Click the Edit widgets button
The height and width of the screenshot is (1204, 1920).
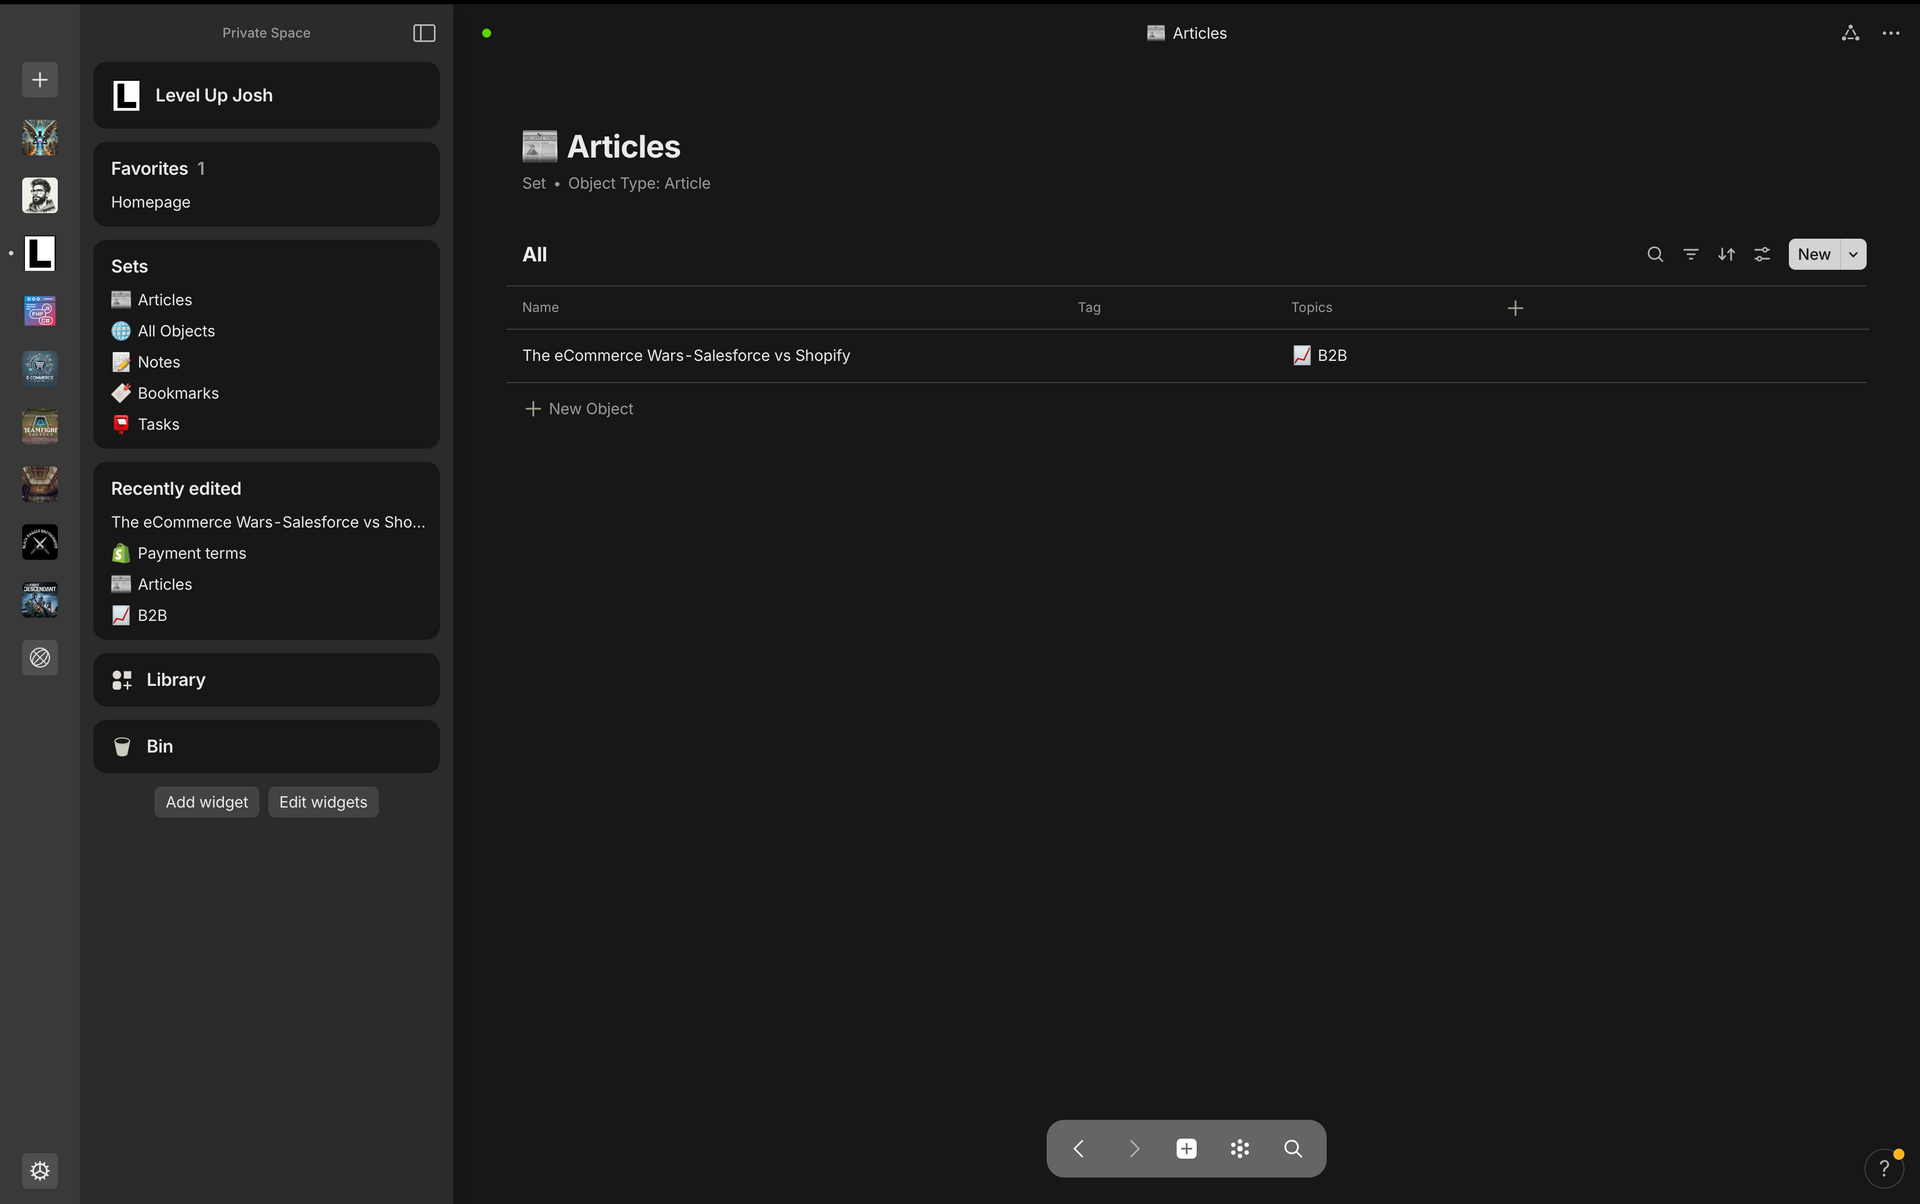pyautogui.click(x=323, y=802)
